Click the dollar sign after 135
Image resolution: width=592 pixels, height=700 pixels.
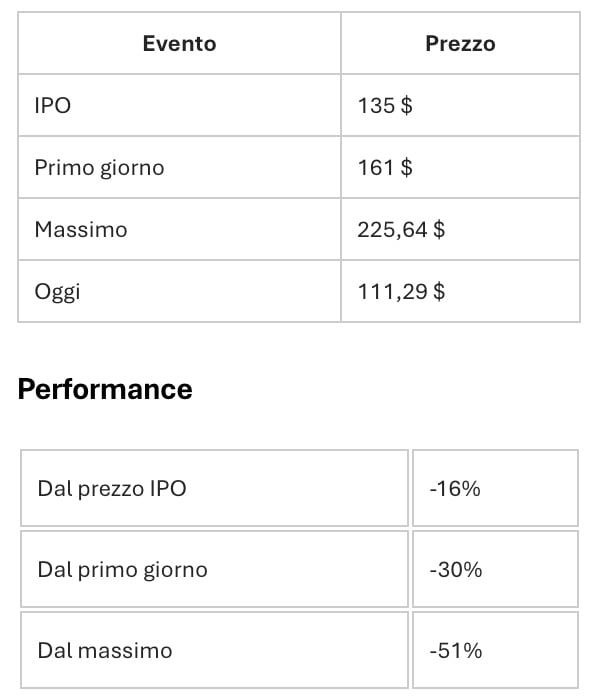[x=407, y=106]
